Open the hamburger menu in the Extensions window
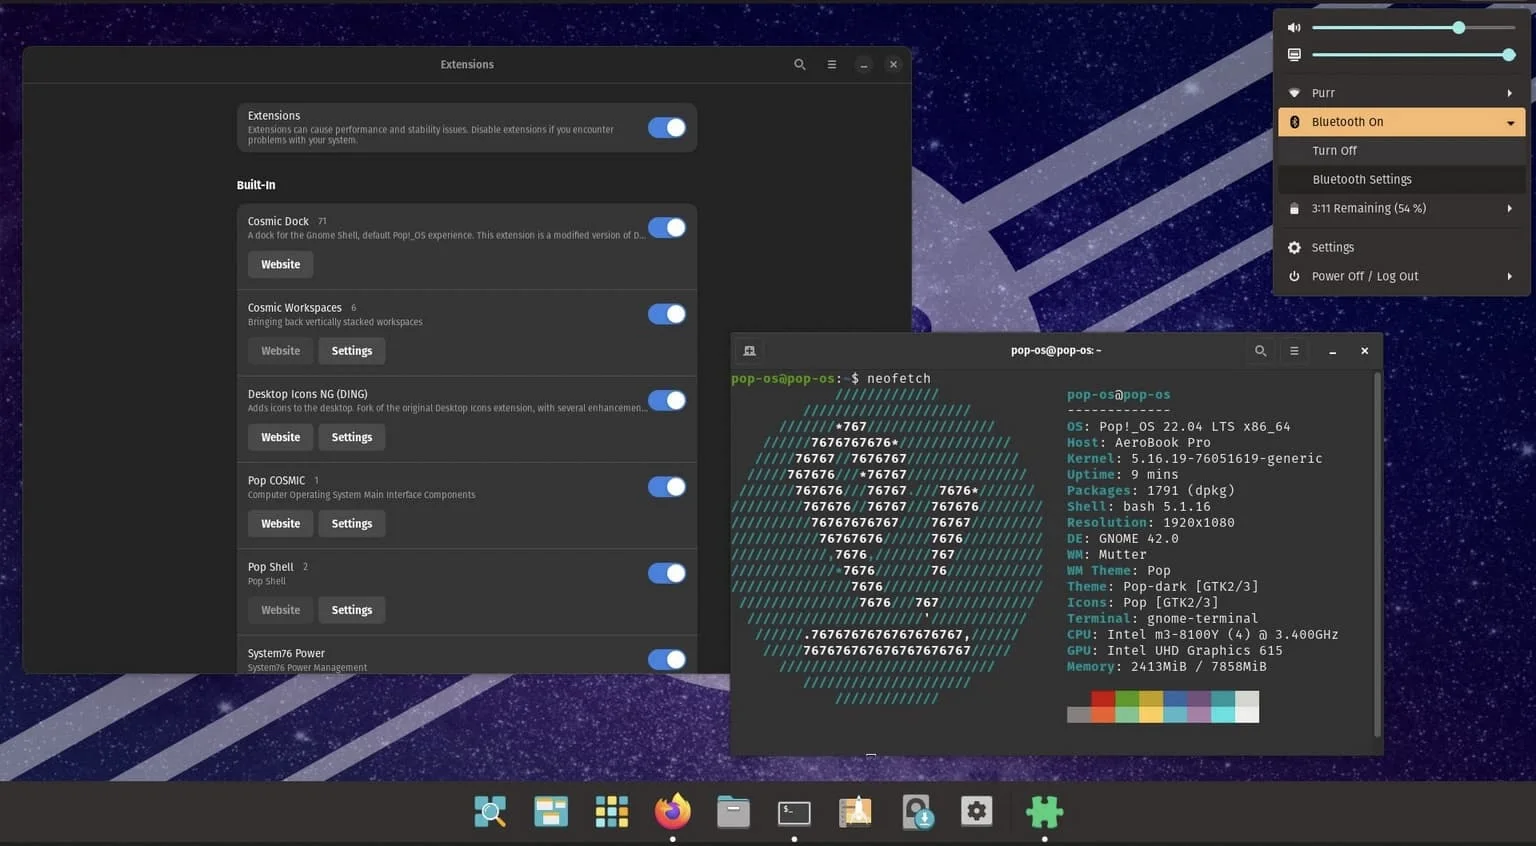This screenshot has width=1536, height=846. pos(832,64)
